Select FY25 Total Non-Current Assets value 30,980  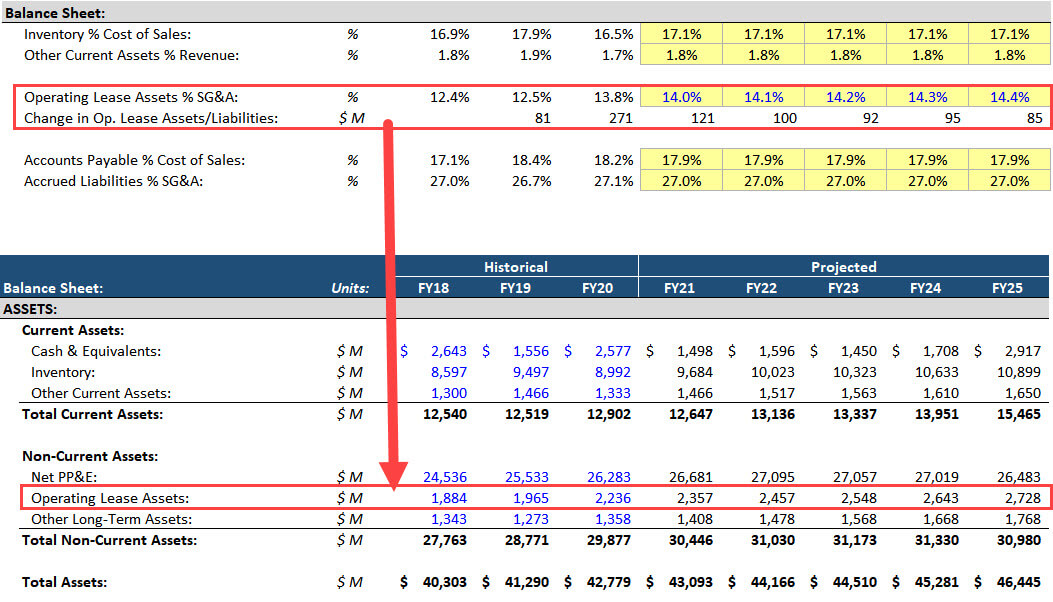point(1019,540)
